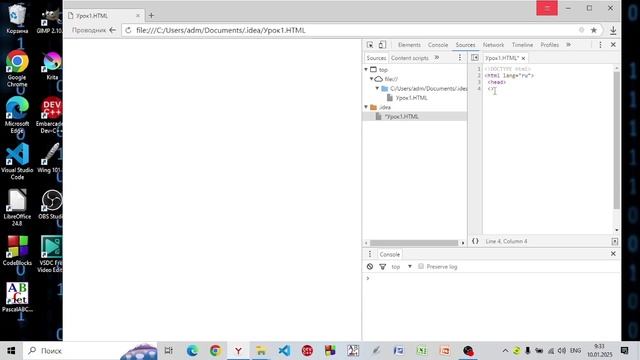Switch to Content scripts navigator tab
This screenshot has height=360, width=640.
[410, 58]
